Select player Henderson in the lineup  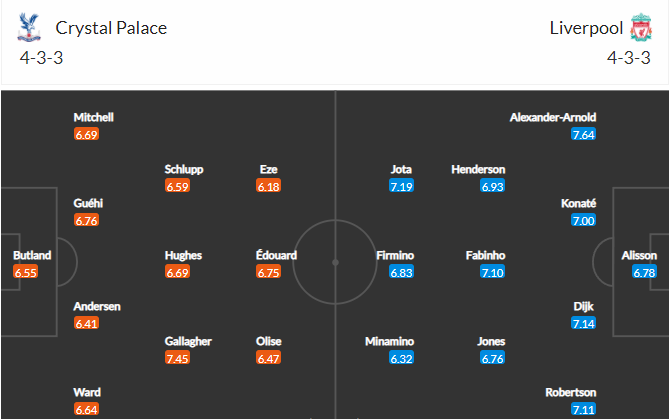[478, 169]
